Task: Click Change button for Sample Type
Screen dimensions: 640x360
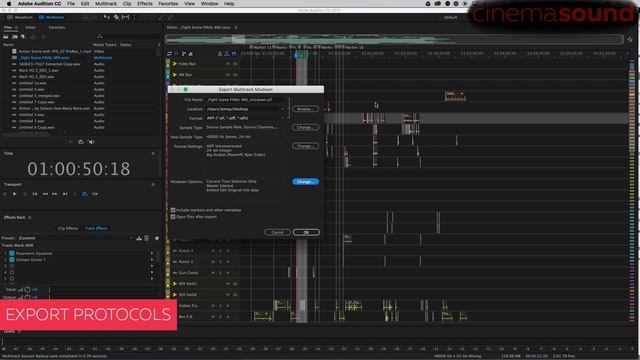Action: (x=305, y=127)
